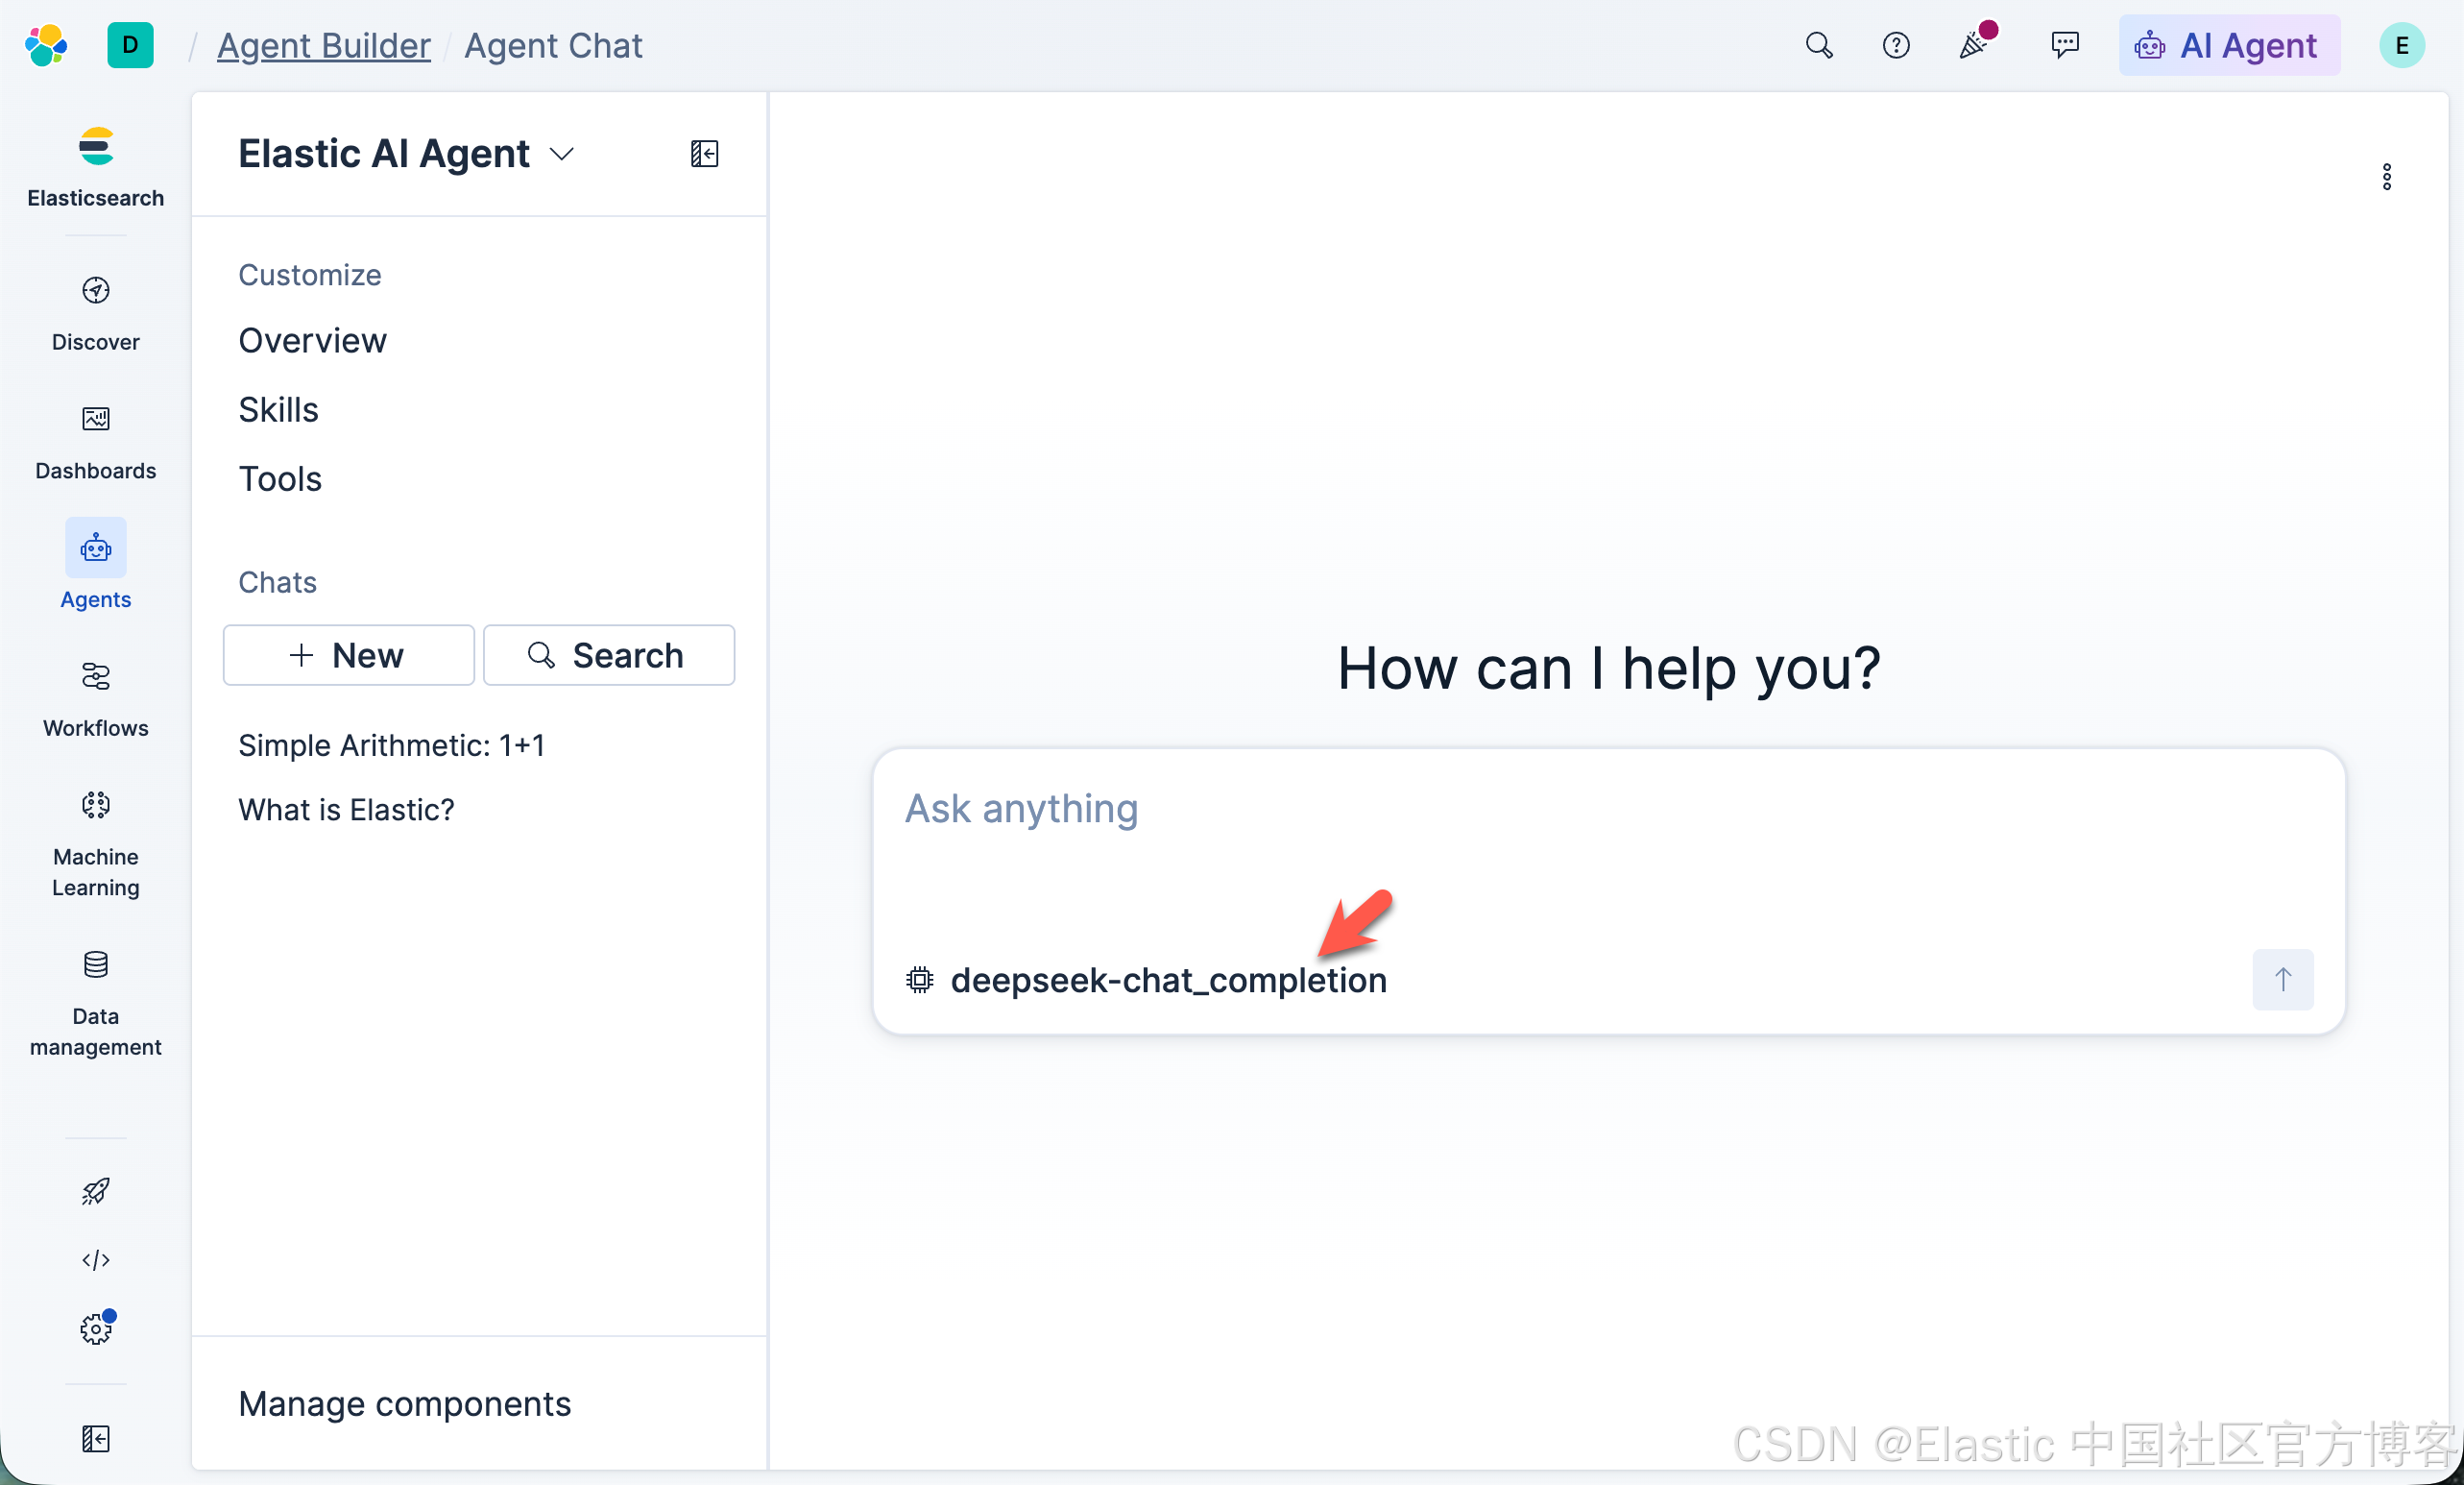Click the rocket getting started icon
This screenshot has width=2464, height=1485.
[x=96, y=1191]
